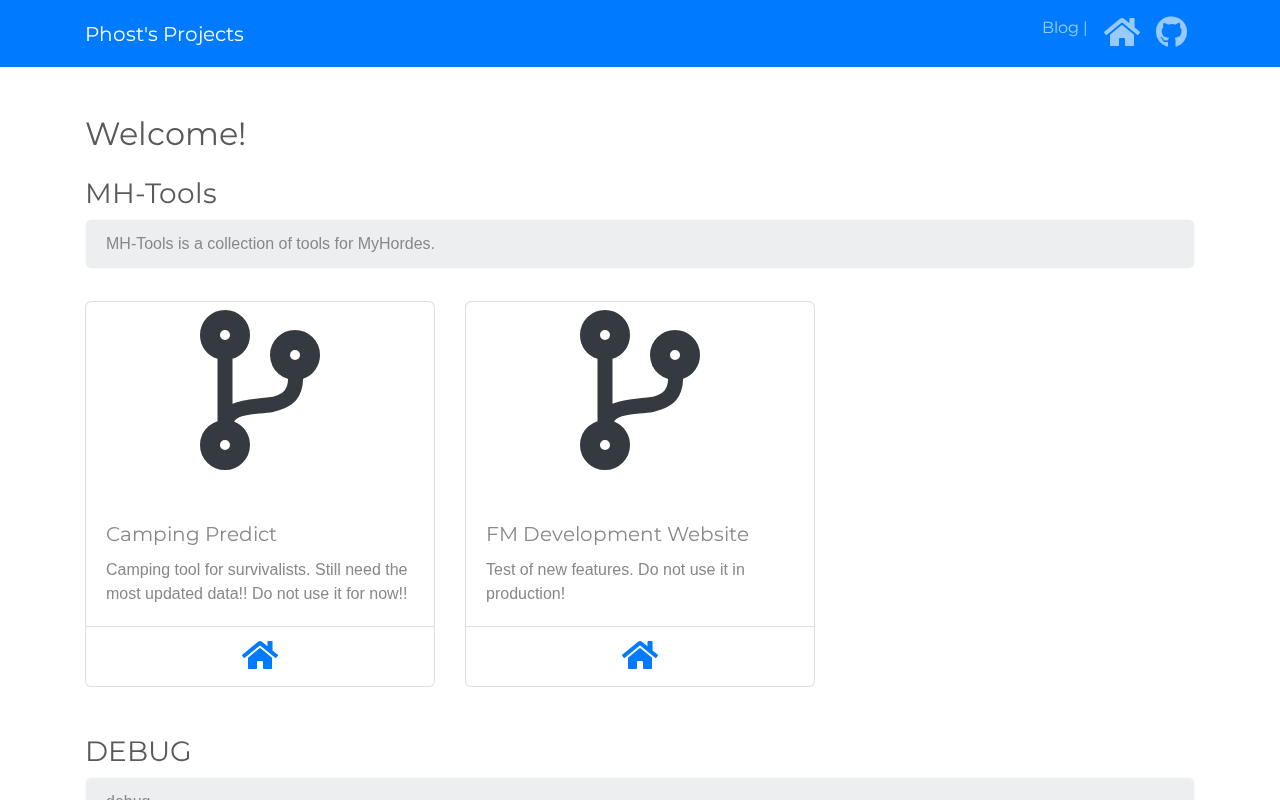Image resolution: width=1280 pixels, height=800 pixels.
Task: Open the GitHub icon in the navbar
Action: pyautogui.click(x=1171, y=32)
